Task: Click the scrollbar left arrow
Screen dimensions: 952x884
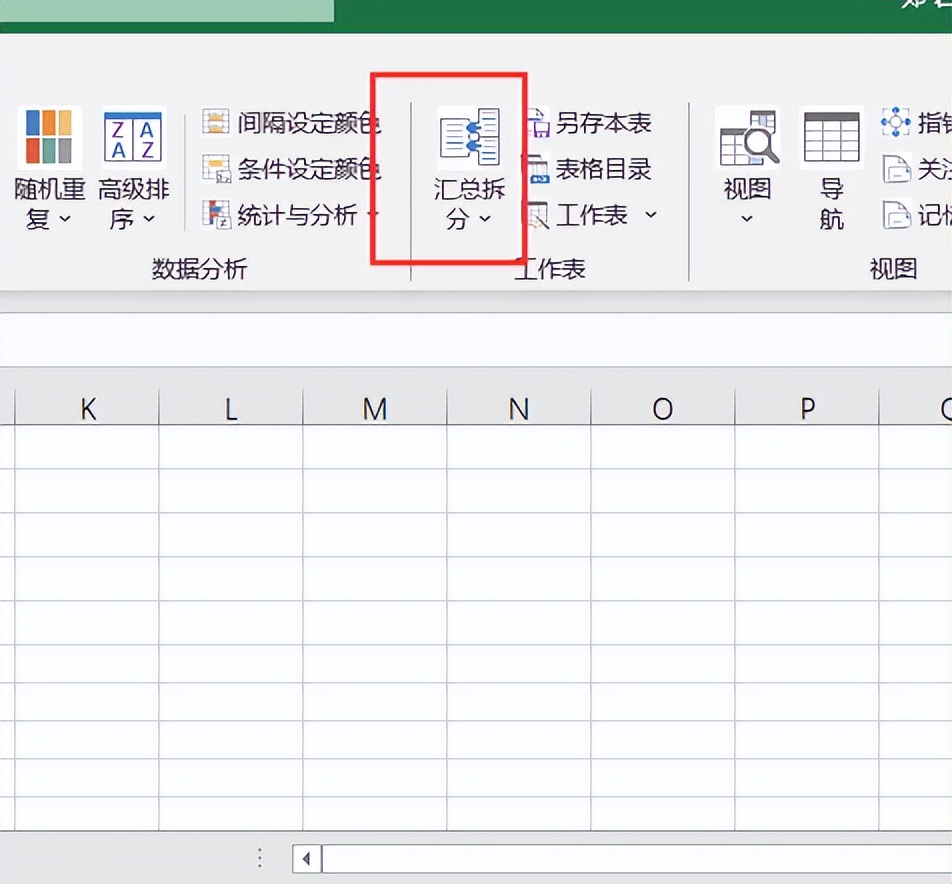Action: (x=305, y=858)
